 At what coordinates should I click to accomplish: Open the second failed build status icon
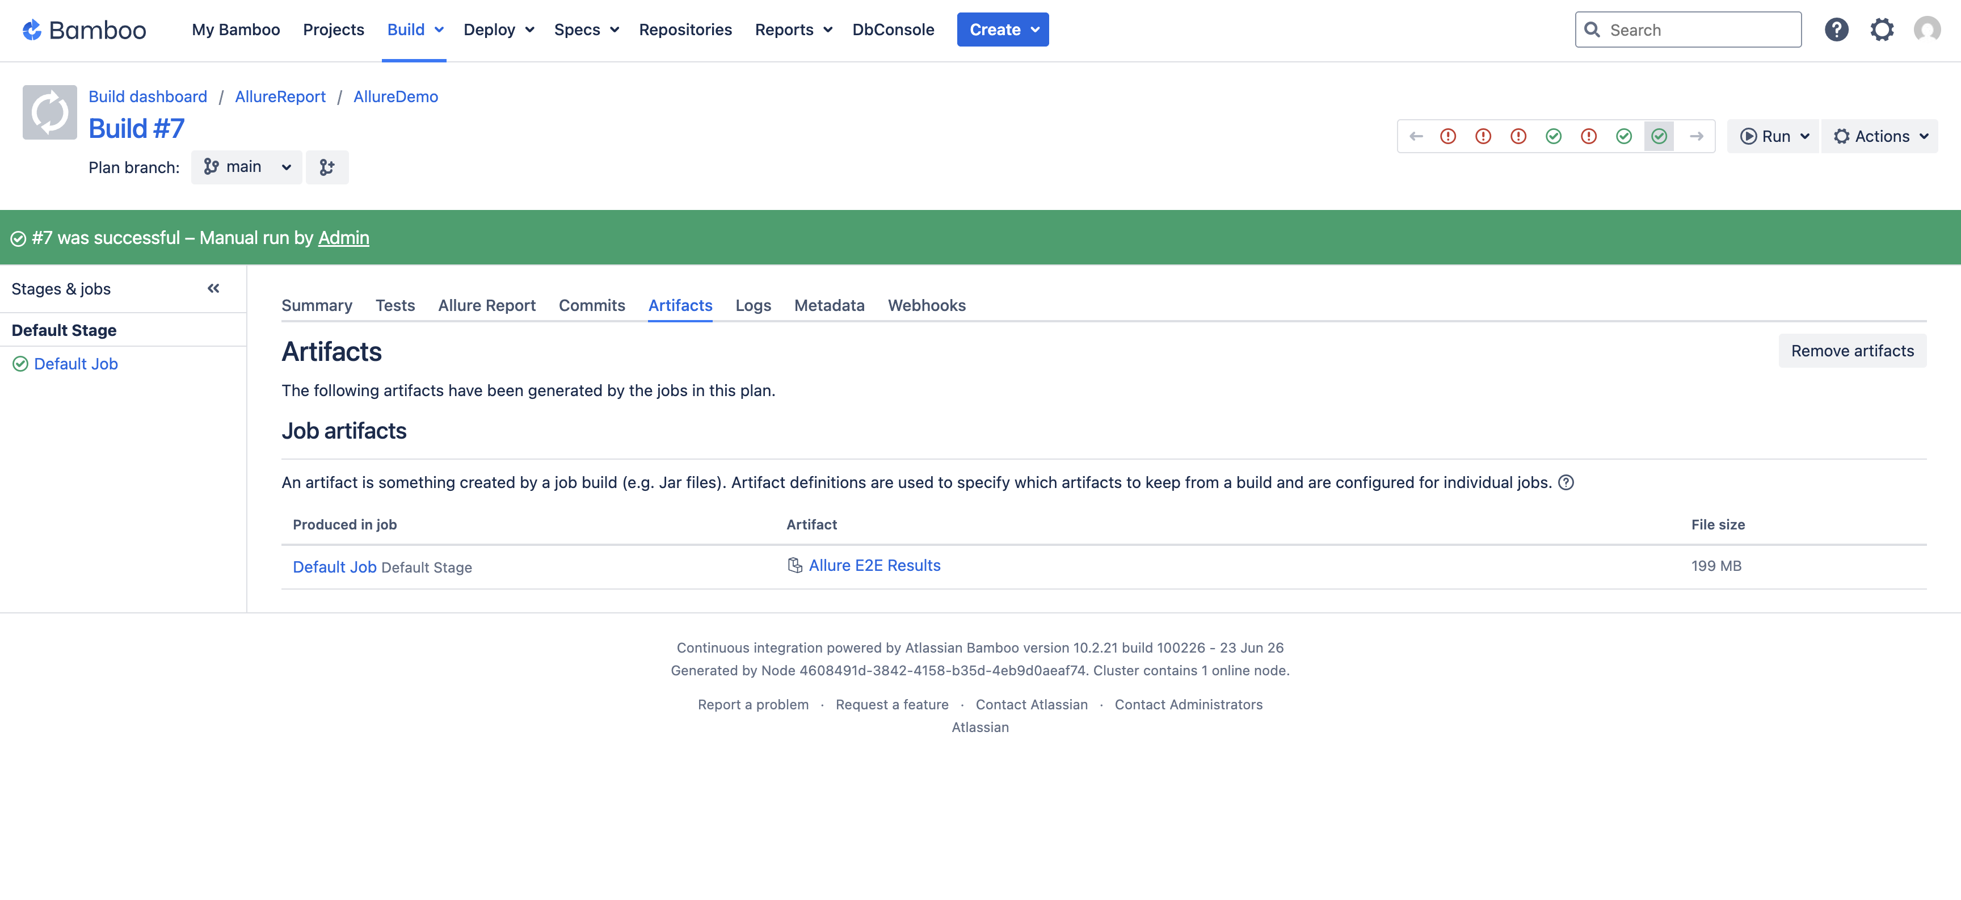1483,136
